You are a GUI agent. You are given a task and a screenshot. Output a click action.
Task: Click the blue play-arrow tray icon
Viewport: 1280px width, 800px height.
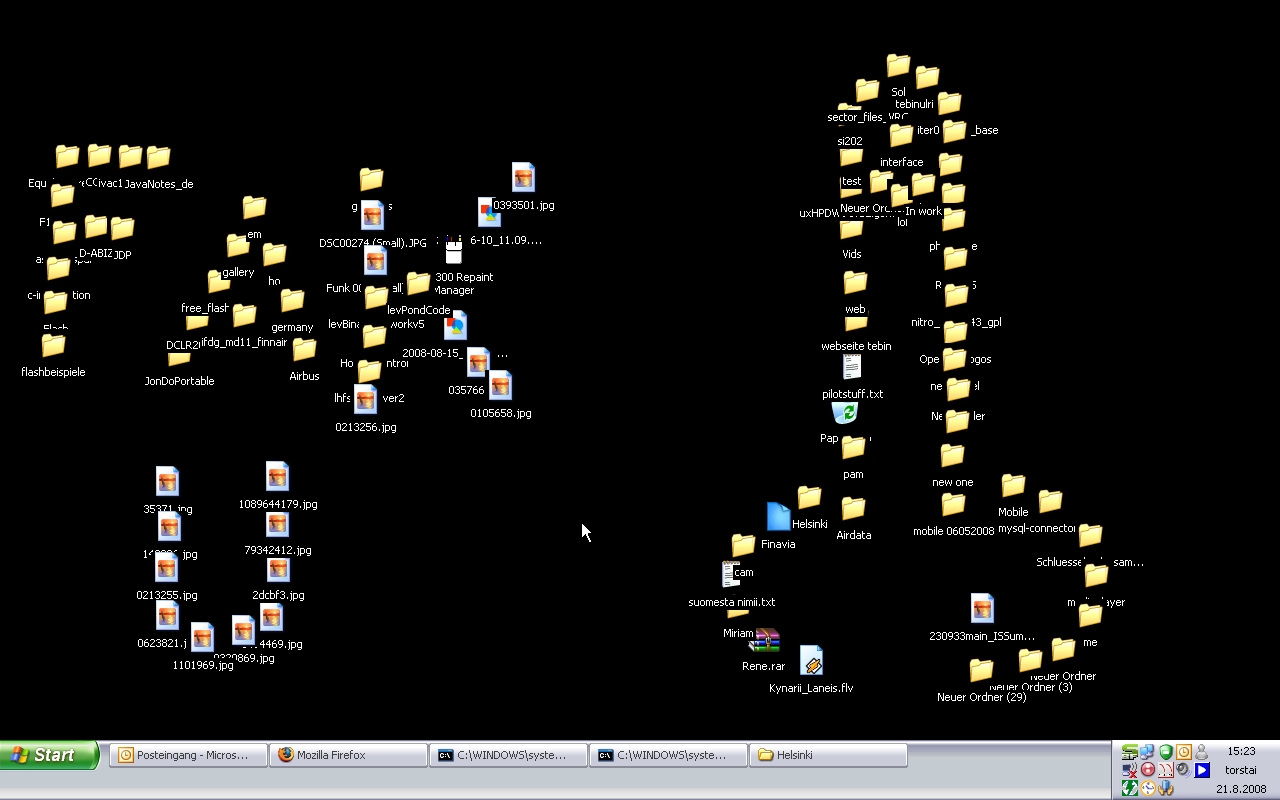tap(1202, 770)
